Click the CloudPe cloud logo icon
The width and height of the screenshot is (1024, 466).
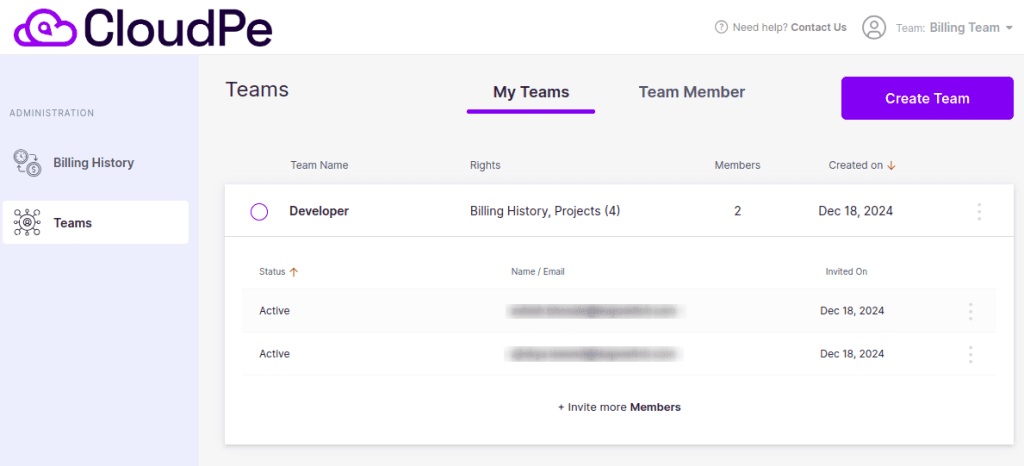tap(44, 27)
